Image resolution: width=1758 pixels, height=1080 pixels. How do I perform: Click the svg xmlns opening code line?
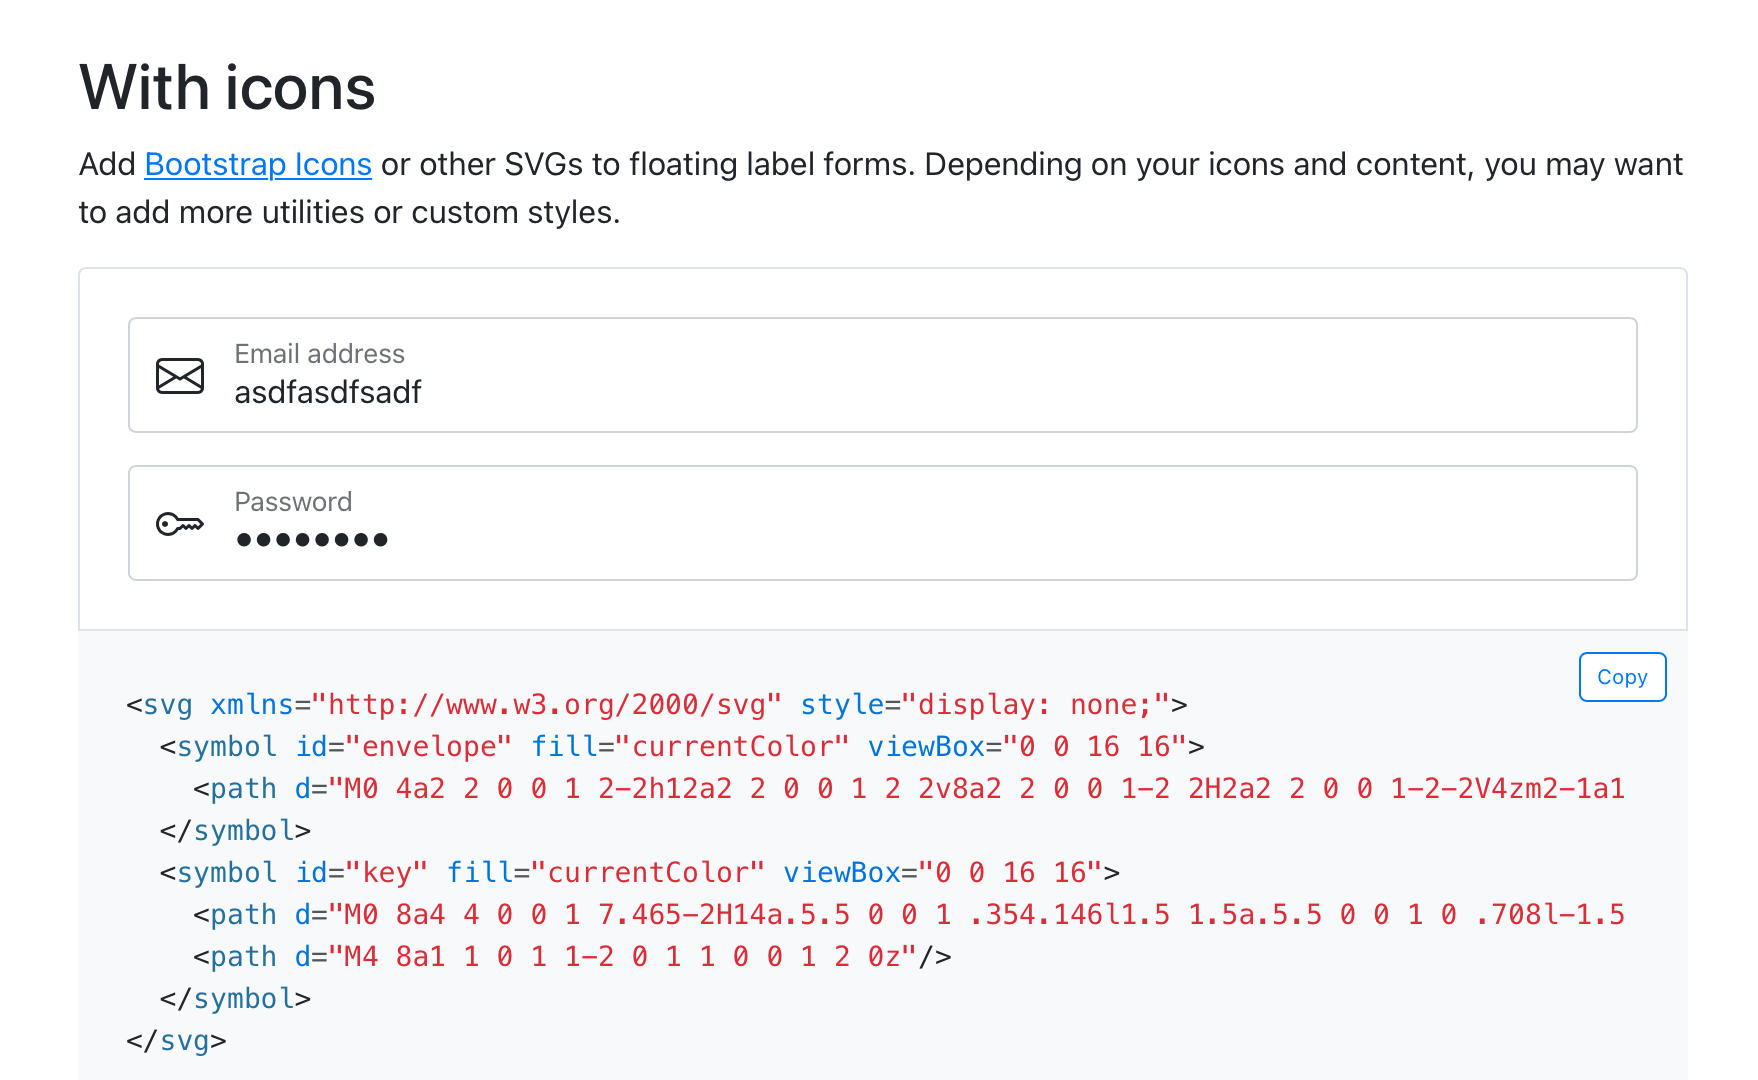(656, 705)
